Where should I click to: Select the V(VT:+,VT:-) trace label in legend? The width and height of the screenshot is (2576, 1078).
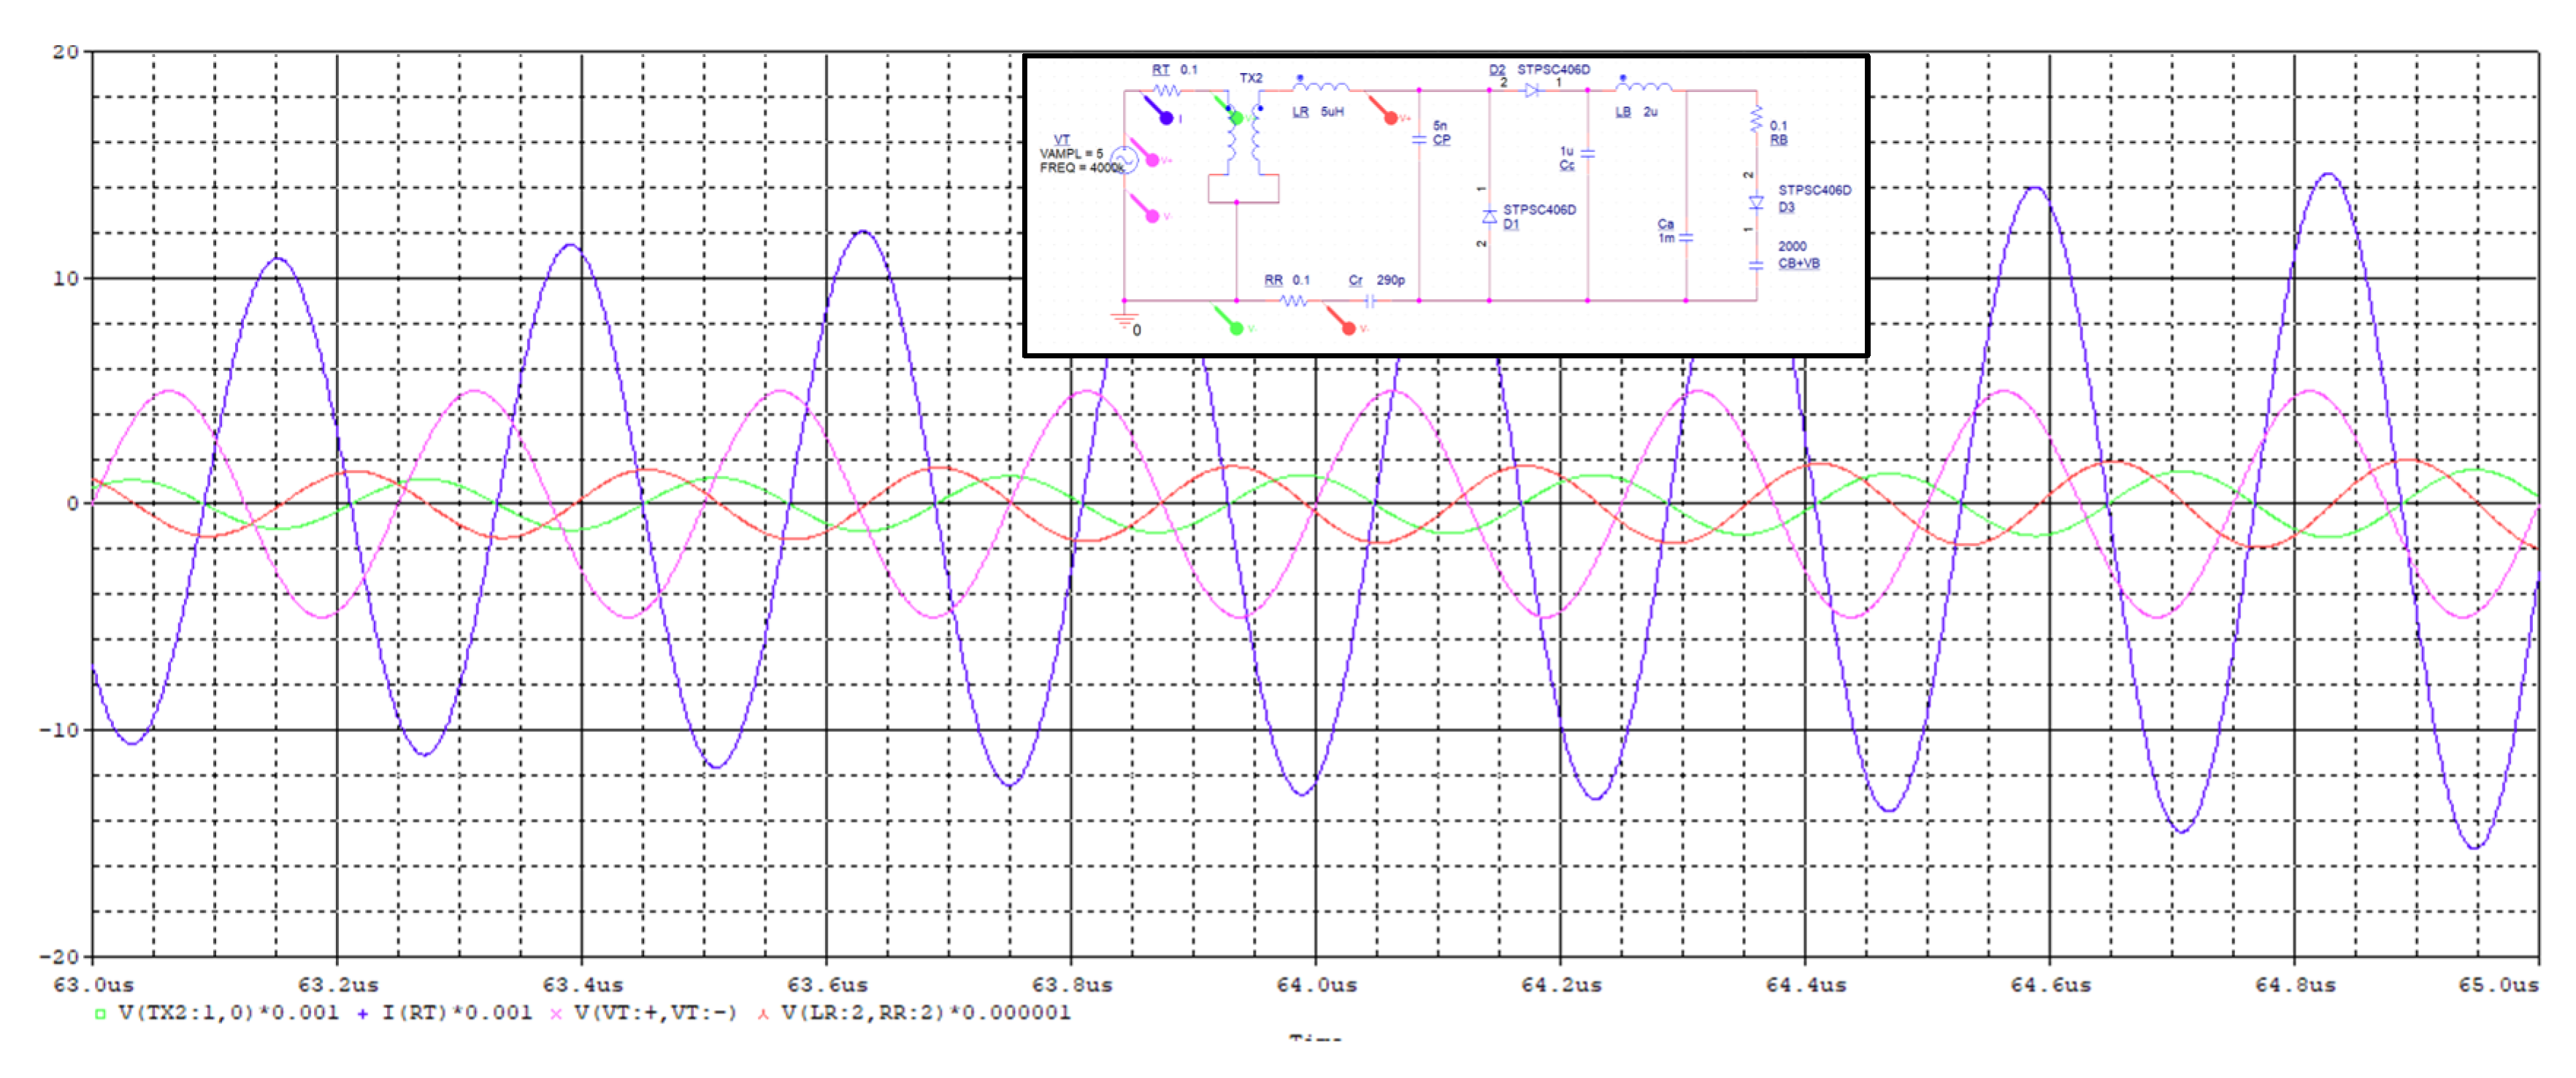[x=655, y=1013]
